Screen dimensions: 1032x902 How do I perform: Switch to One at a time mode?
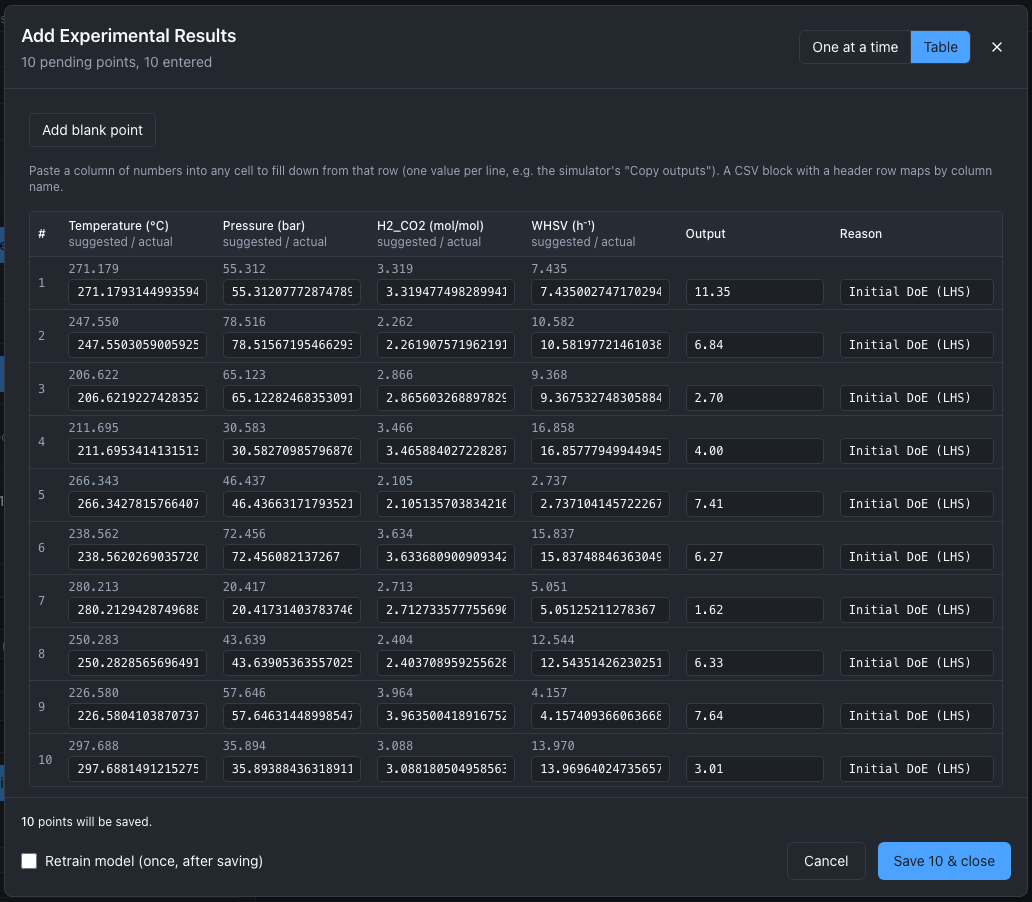click(x=855, y=47)
